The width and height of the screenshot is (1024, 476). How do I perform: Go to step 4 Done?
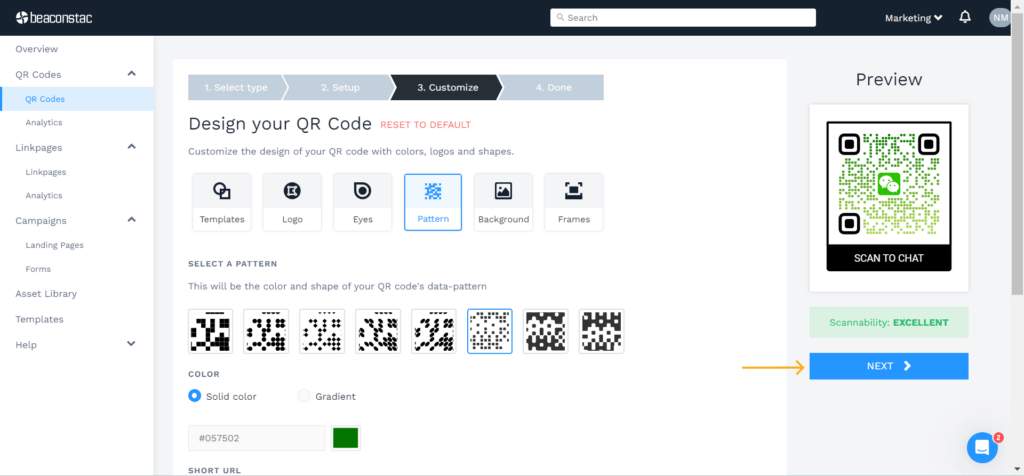[553, 87]
